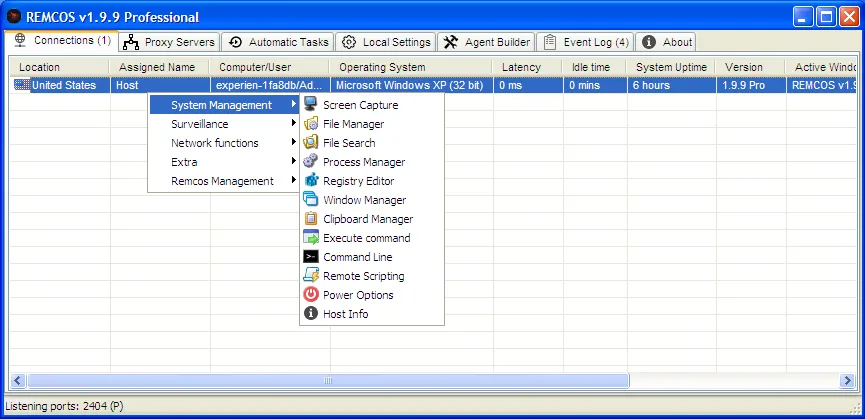Sort by the Latency column header

click(527, 67)
